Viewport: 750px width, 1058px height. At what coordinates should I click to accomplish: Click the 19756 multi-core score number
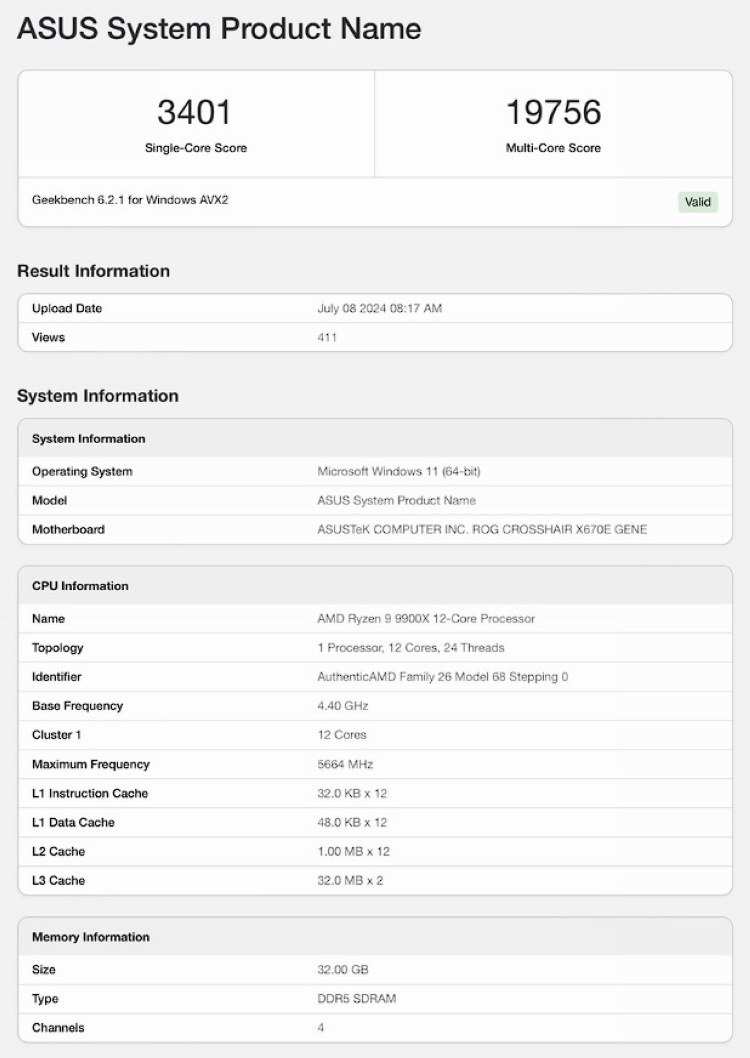(x=553, y=112)
